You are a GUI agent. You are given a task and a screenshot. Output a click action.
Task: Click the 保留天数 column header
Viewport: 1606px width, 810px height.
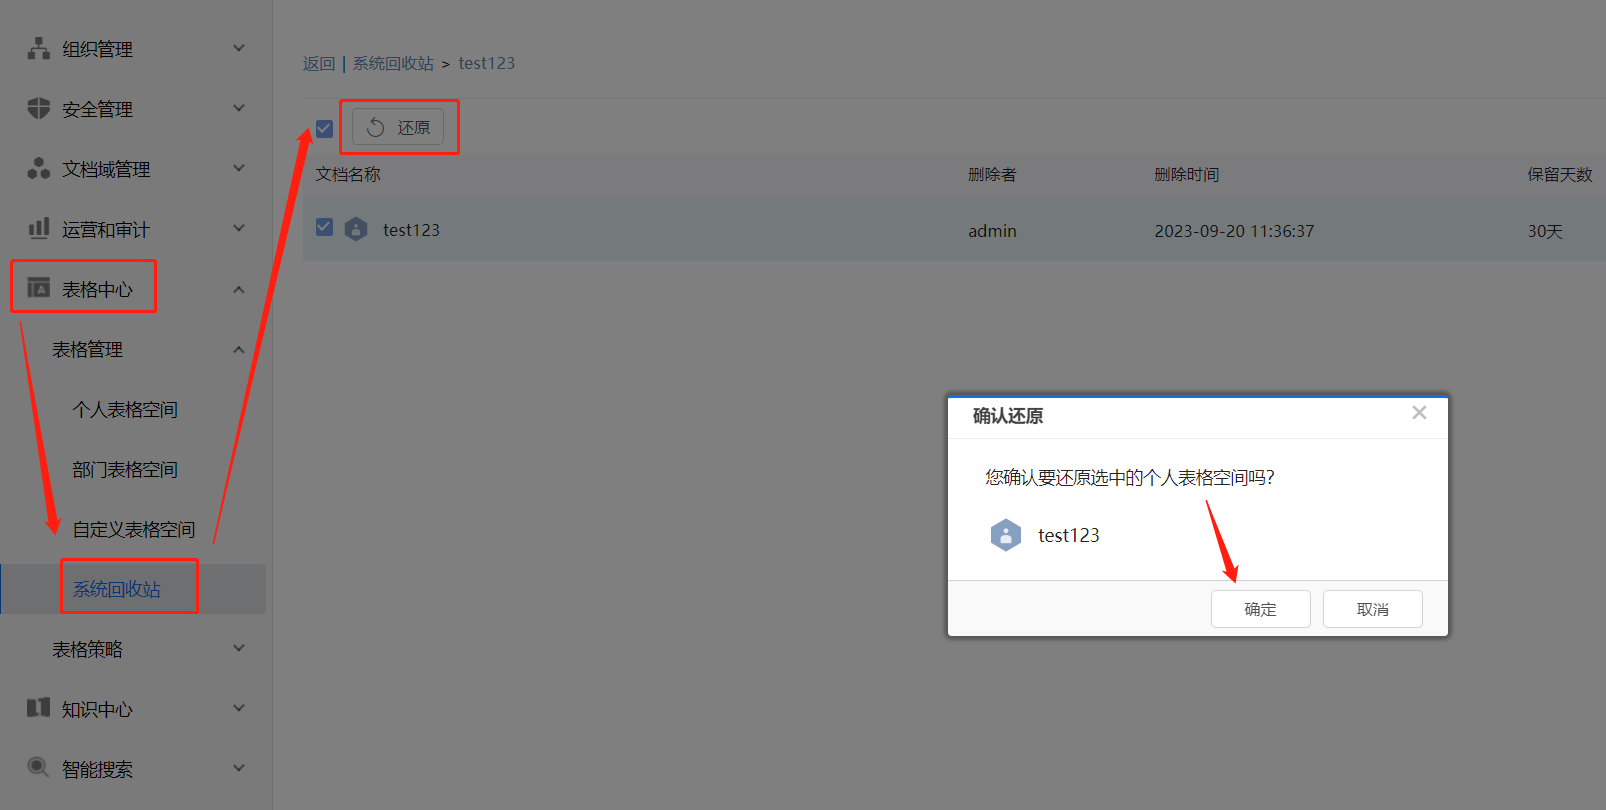(x=1560, y=174)
